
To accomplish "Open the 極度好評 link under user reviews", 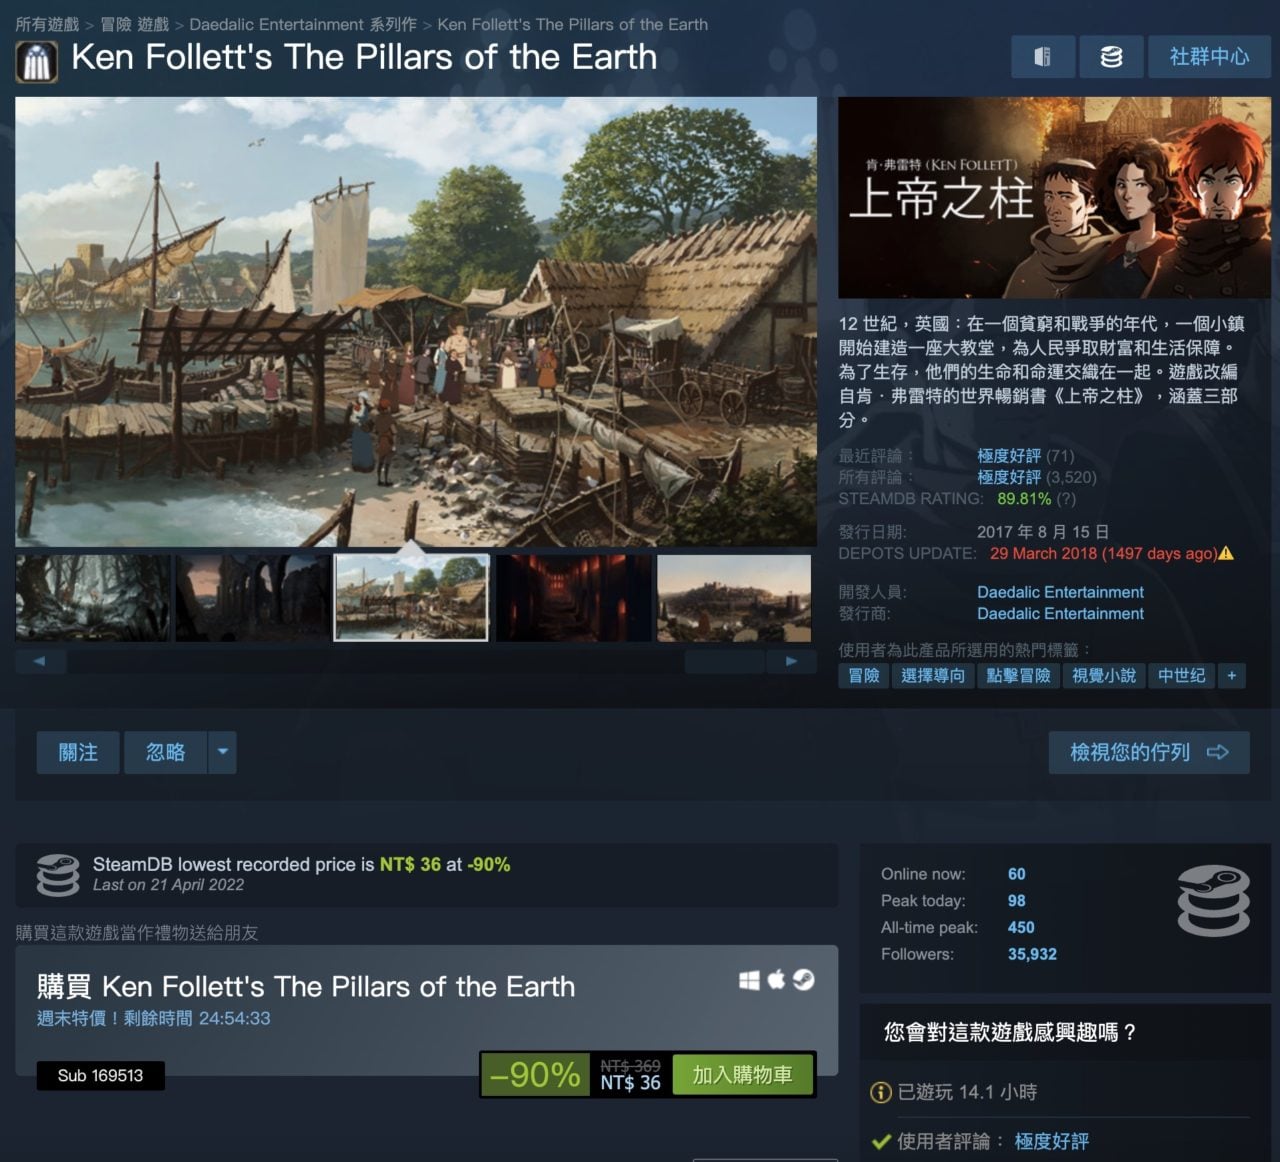I will click(1051, 1141).
